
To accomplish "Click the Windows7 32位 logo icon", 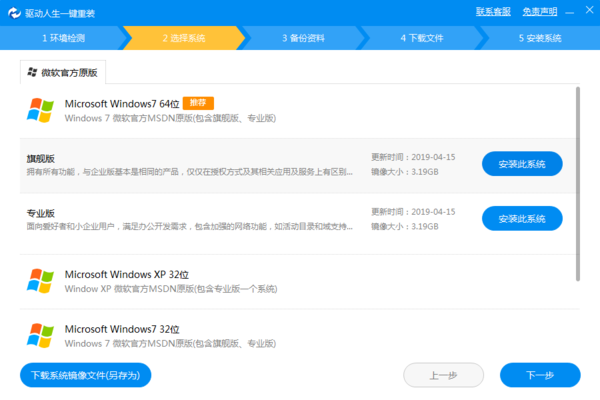I will pyautogui.click(x=41, y=336).
